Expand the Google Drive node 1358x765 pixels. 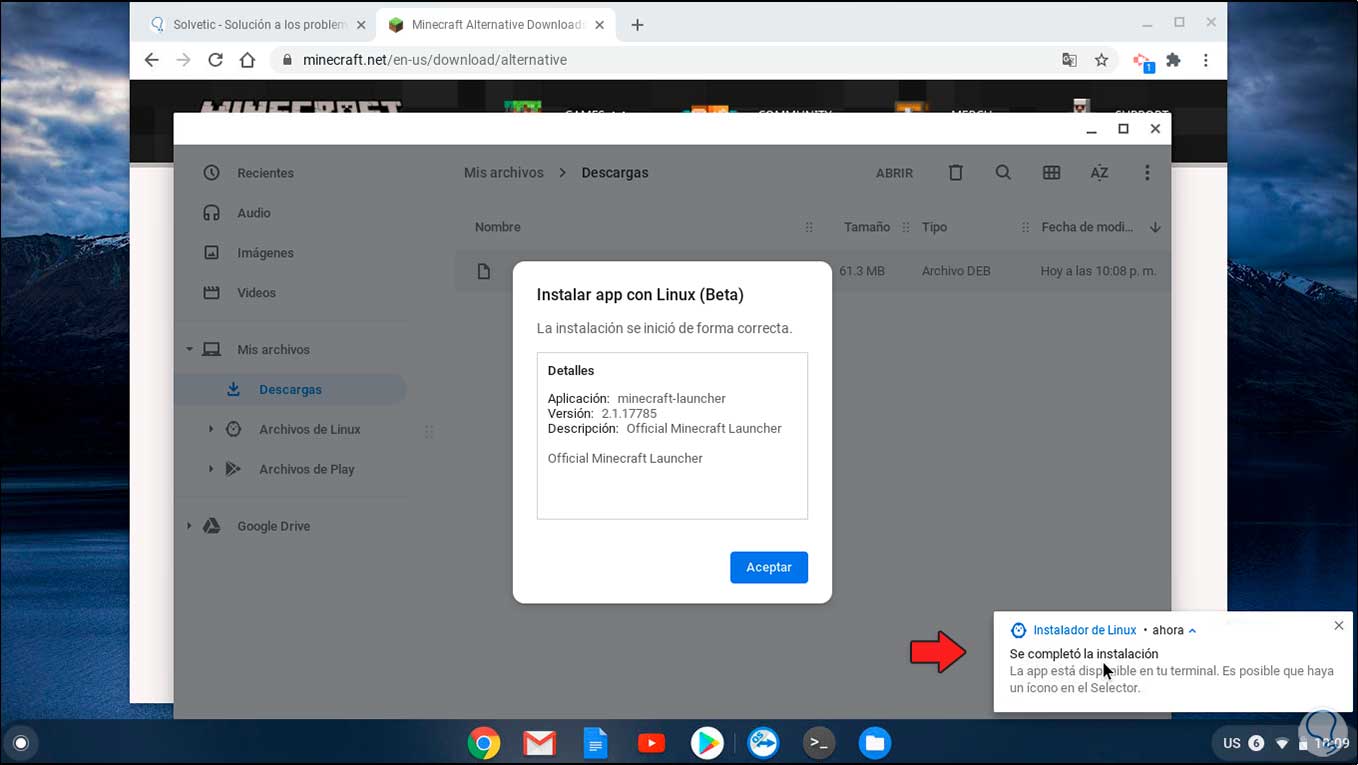point(189,526)
